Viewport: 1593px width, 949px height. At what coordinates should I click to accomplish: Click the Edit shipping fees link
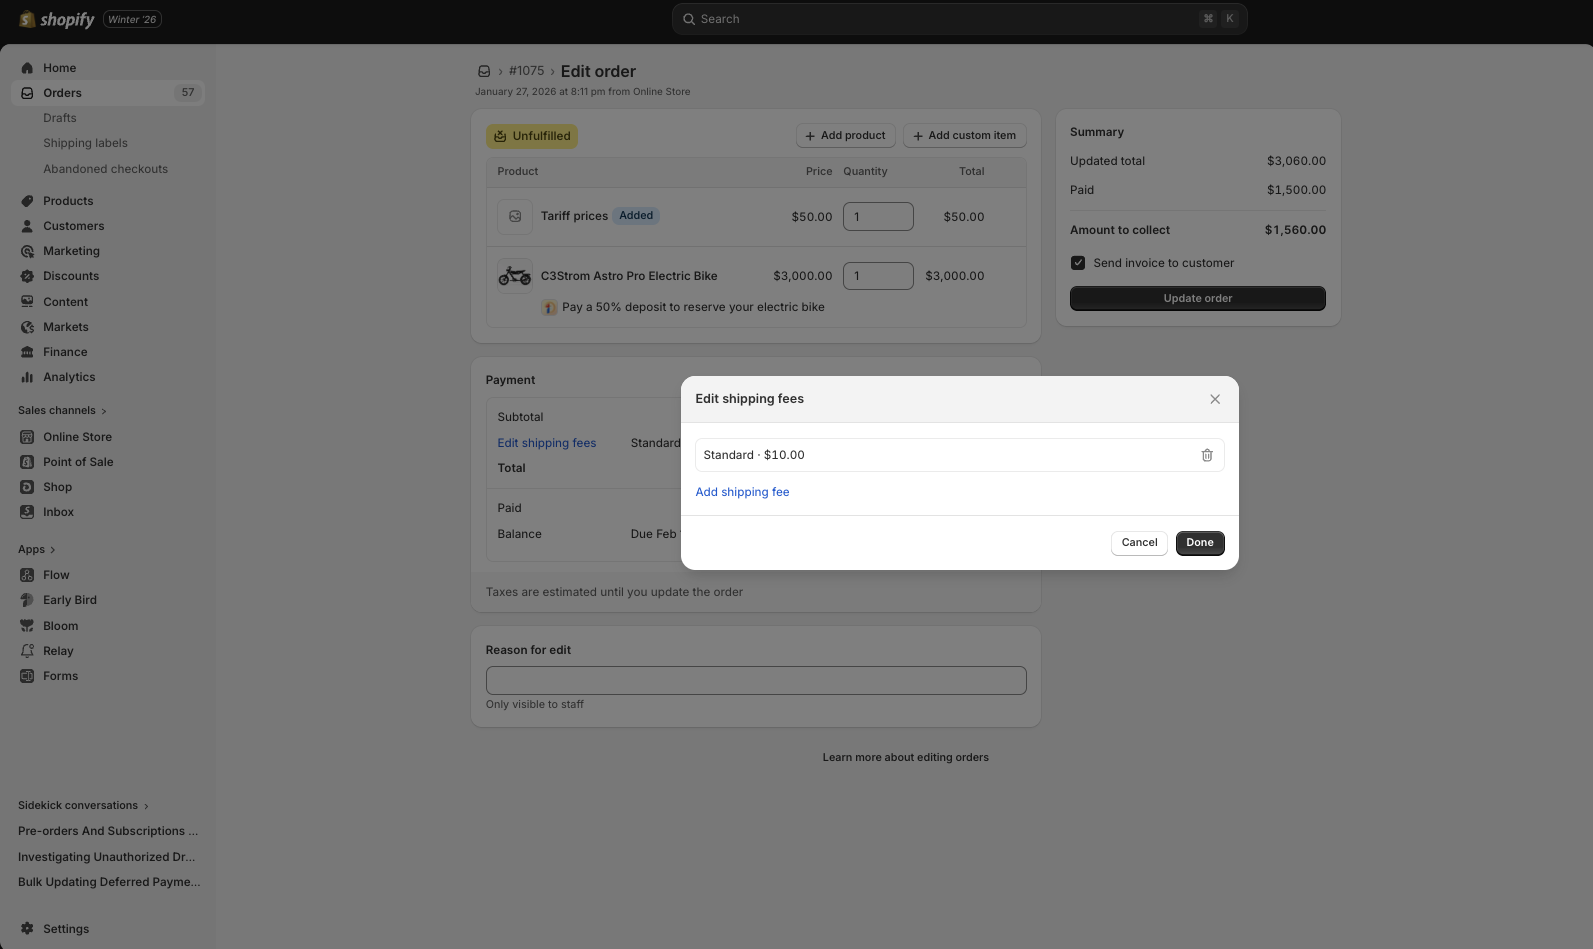(547, 443)
